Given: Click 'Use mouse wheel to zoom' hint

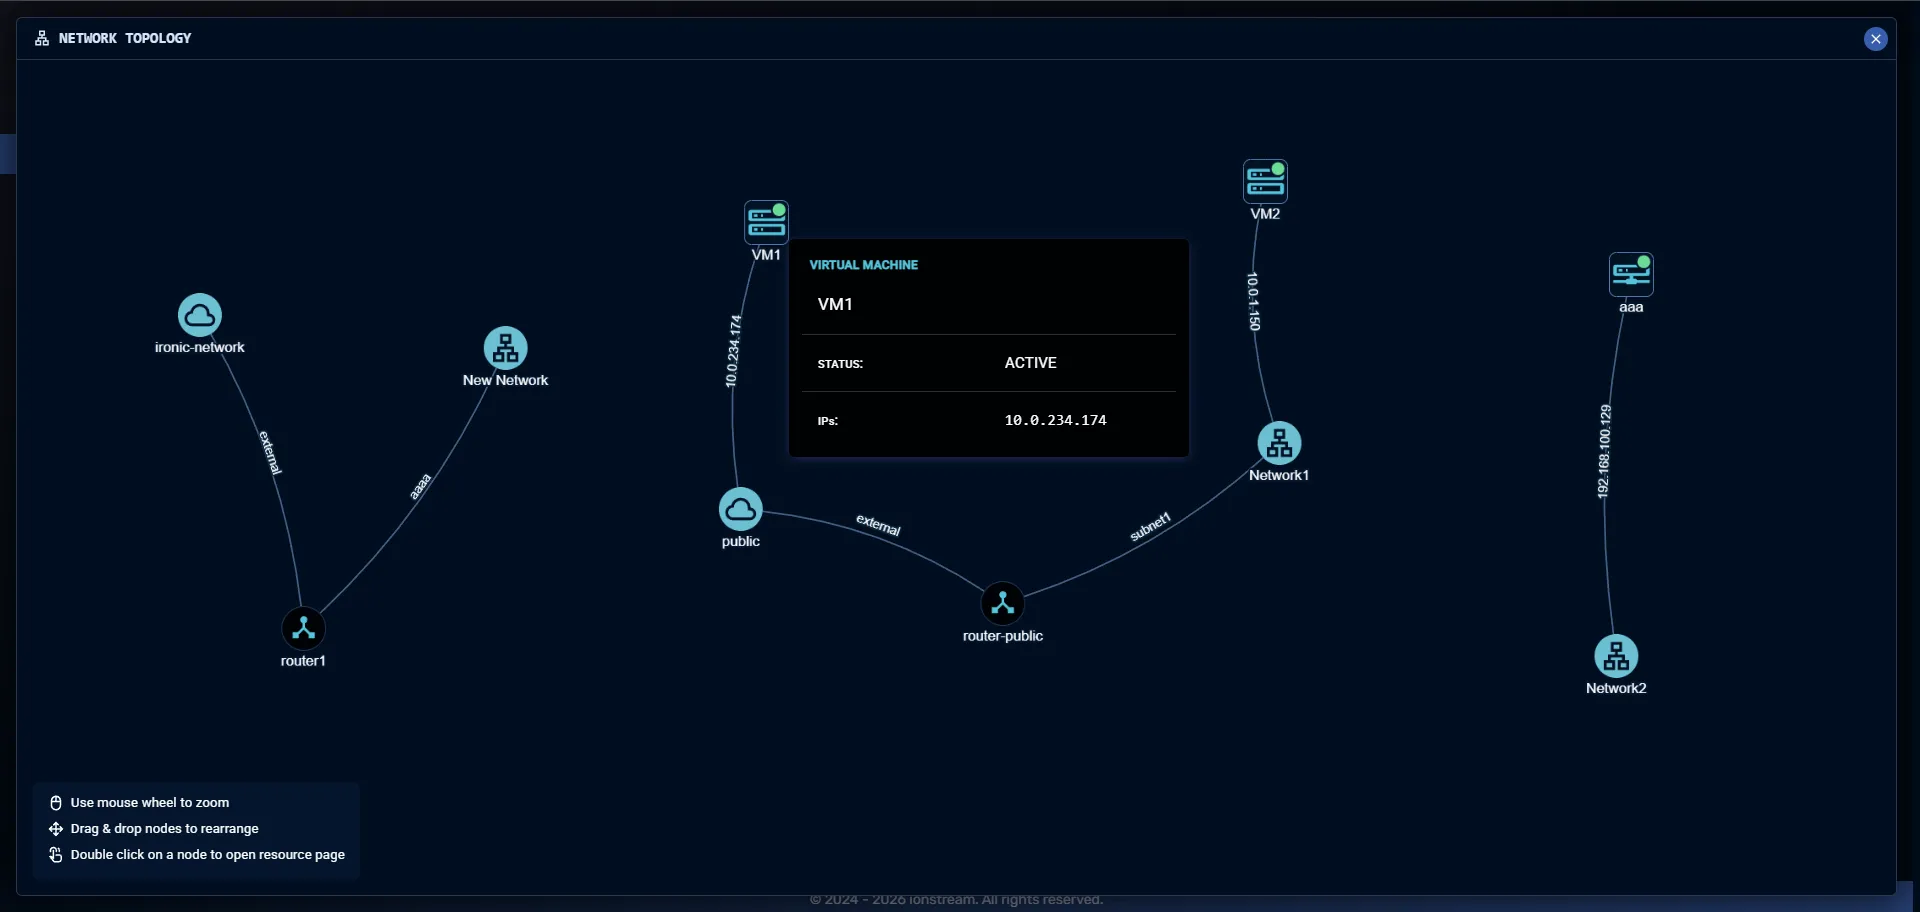Looking at the screenshot, I should [x=150, y=803].
